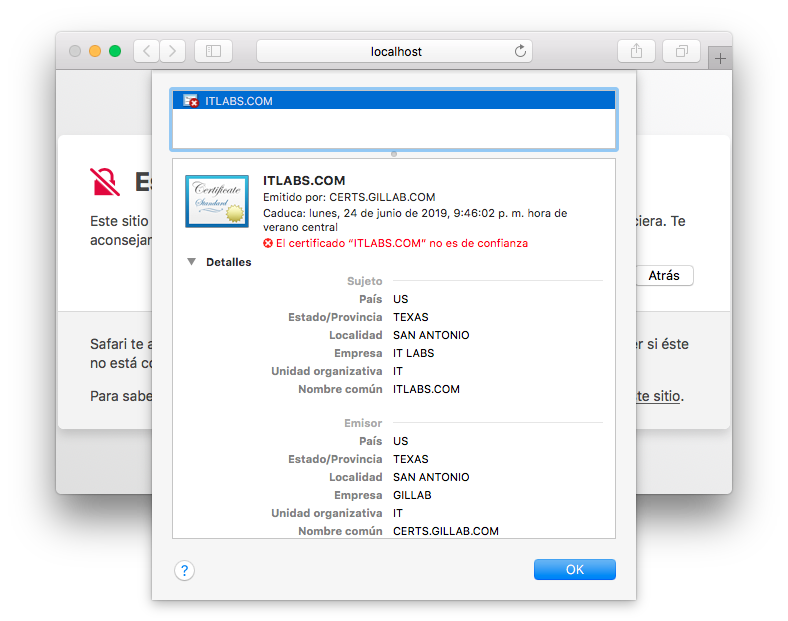
Task: Toggle the Safari sidebar button
Action: 214,51
